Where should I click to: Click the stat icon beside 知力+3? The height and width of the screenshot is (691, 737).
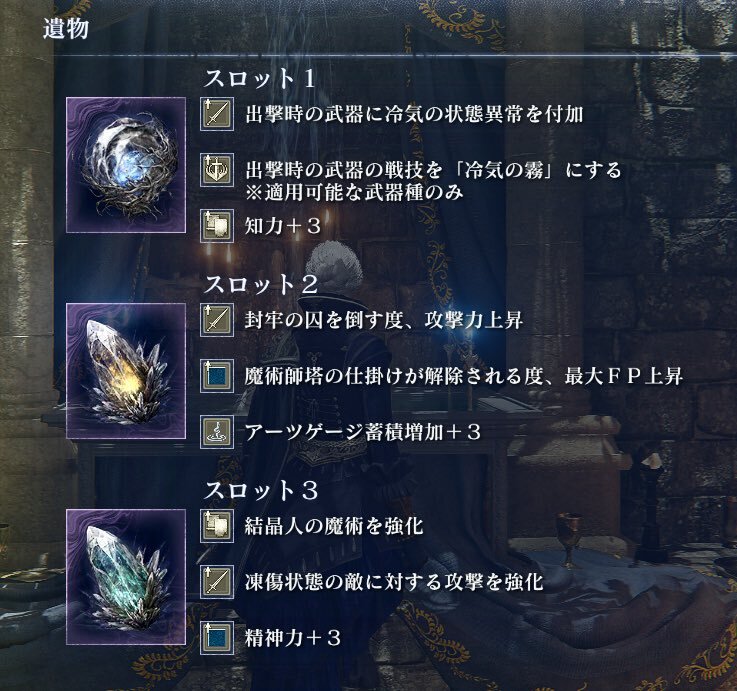tap(217, 226)
